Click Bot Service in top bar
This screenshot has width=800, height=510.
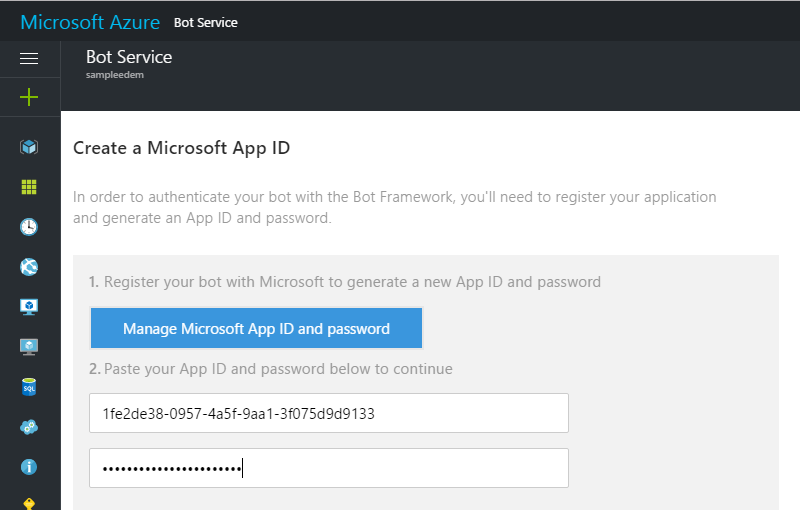coord(205,22)
